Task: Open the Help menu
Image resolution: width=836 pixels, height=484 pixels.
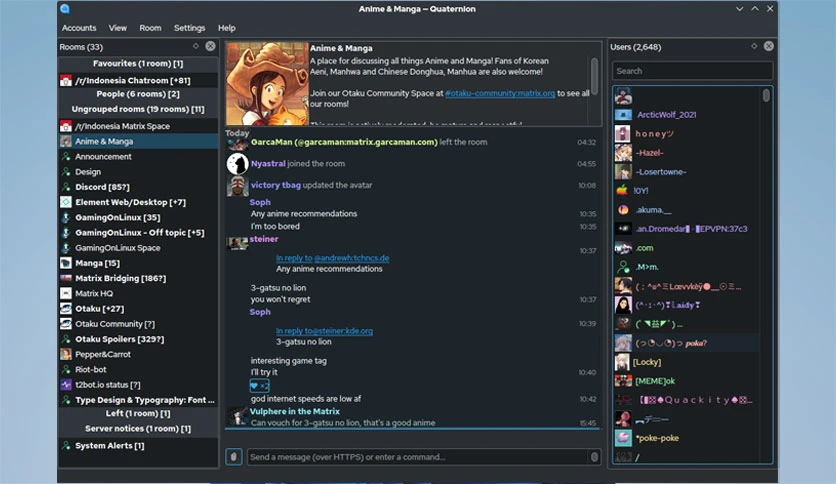Action: click(227, 28)
